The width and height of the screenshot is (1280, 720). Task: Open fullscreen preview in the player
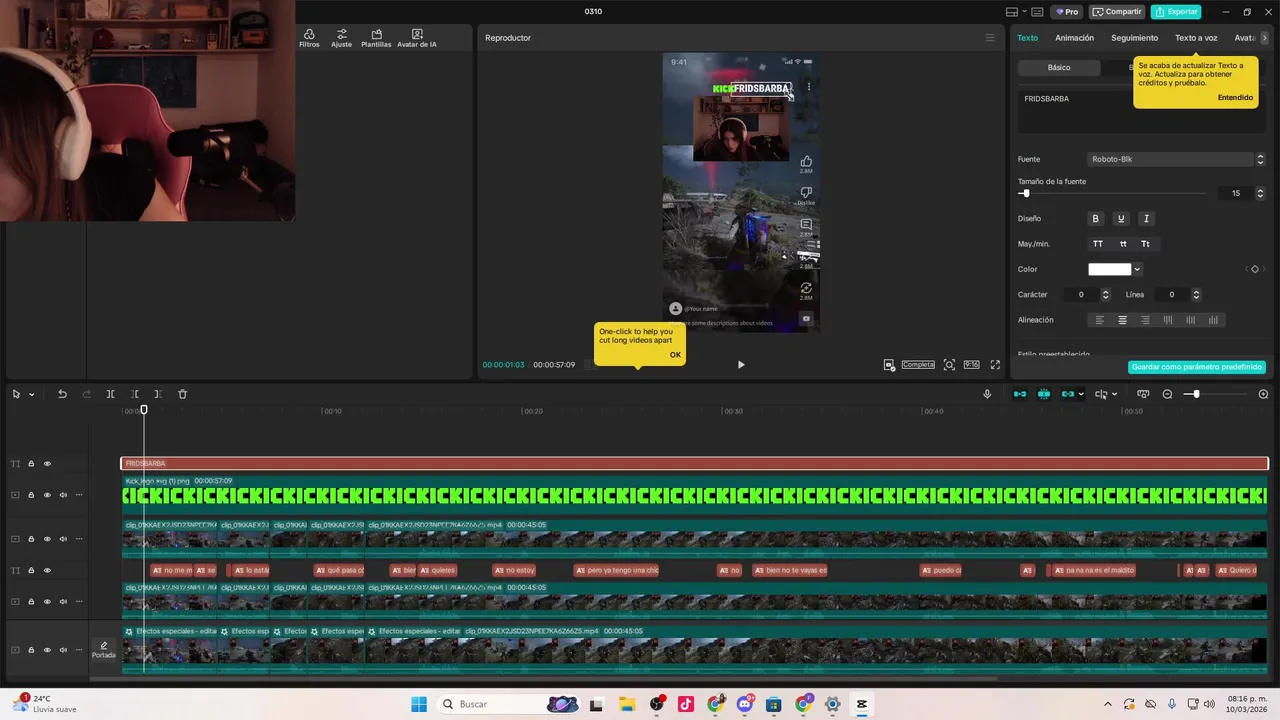995,365
